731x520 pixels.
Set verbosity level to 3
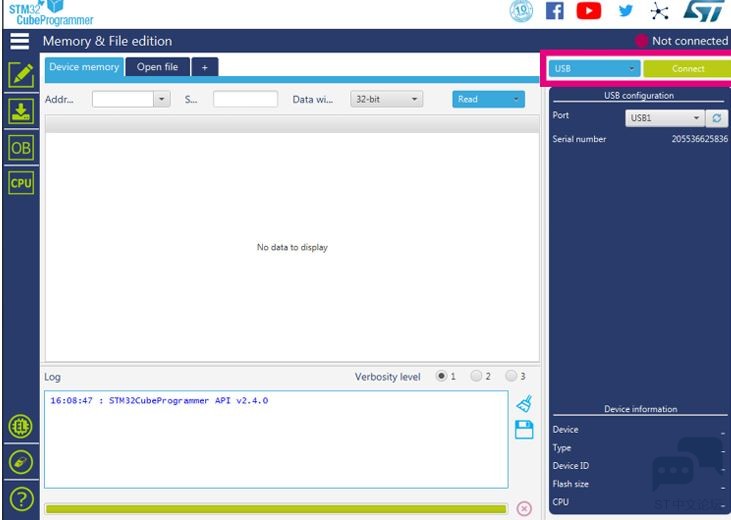coord(511,377)
